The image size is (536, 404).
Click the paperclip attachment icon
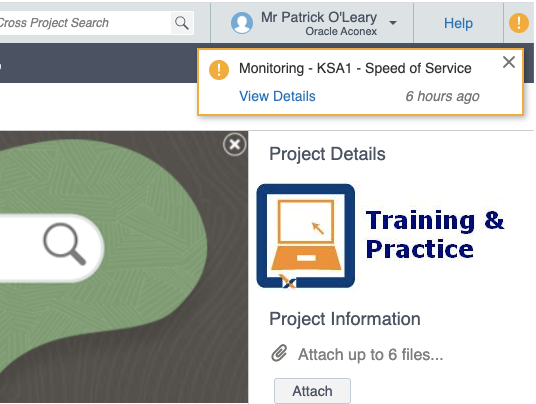coord(279,353)
